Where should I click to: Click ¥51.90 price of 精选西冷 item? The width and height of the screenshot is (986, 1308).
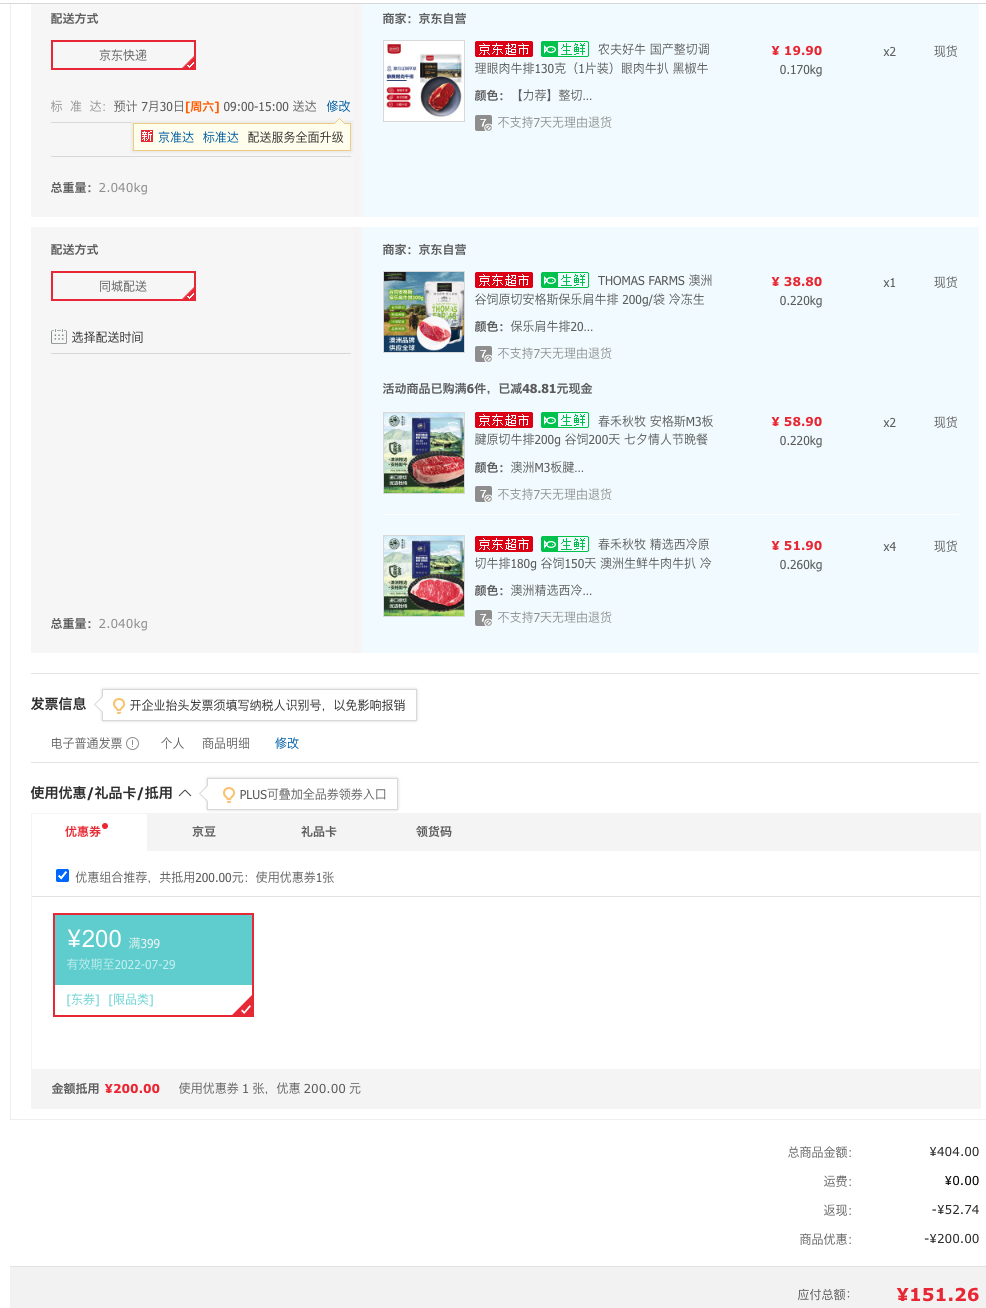pyautogui.click(x=796, y=545)
